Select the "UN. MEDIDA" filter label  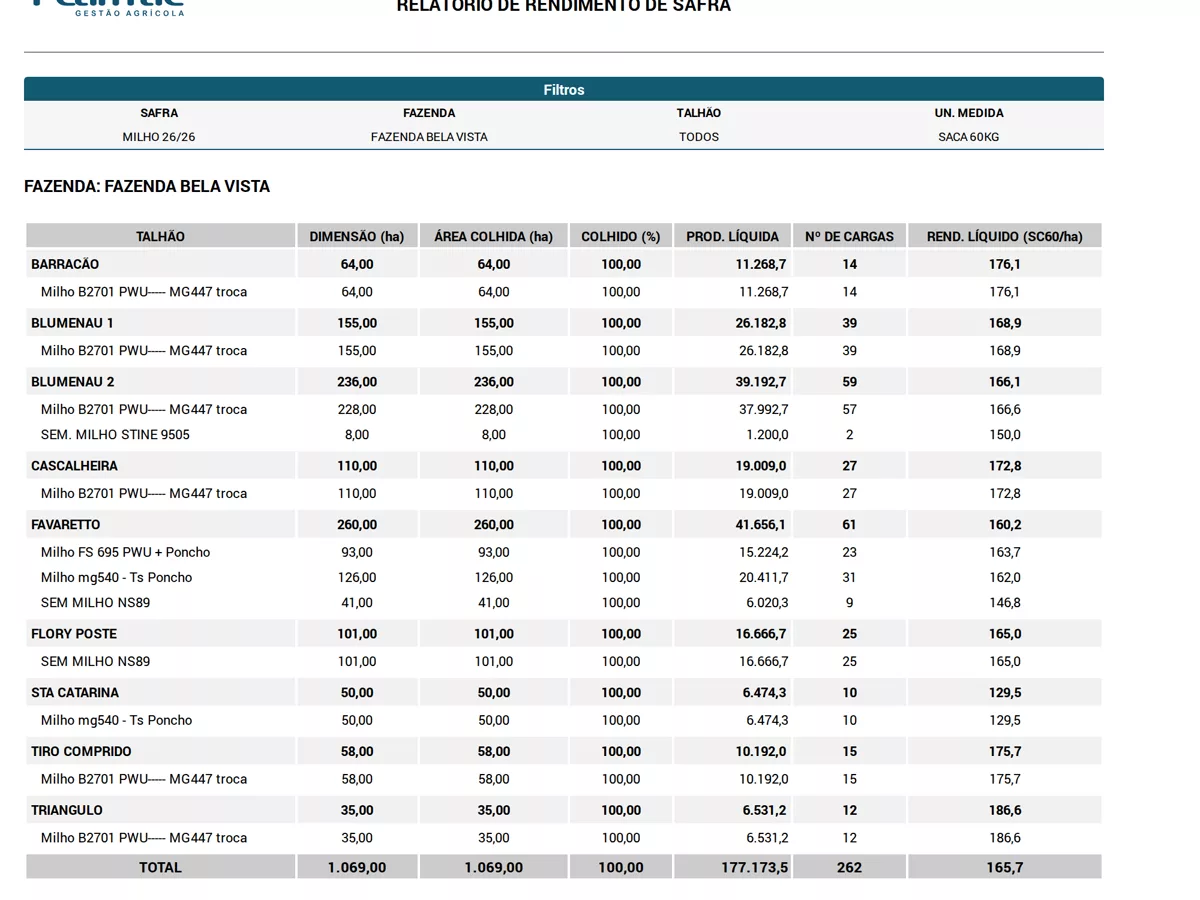tap(969, 113)
